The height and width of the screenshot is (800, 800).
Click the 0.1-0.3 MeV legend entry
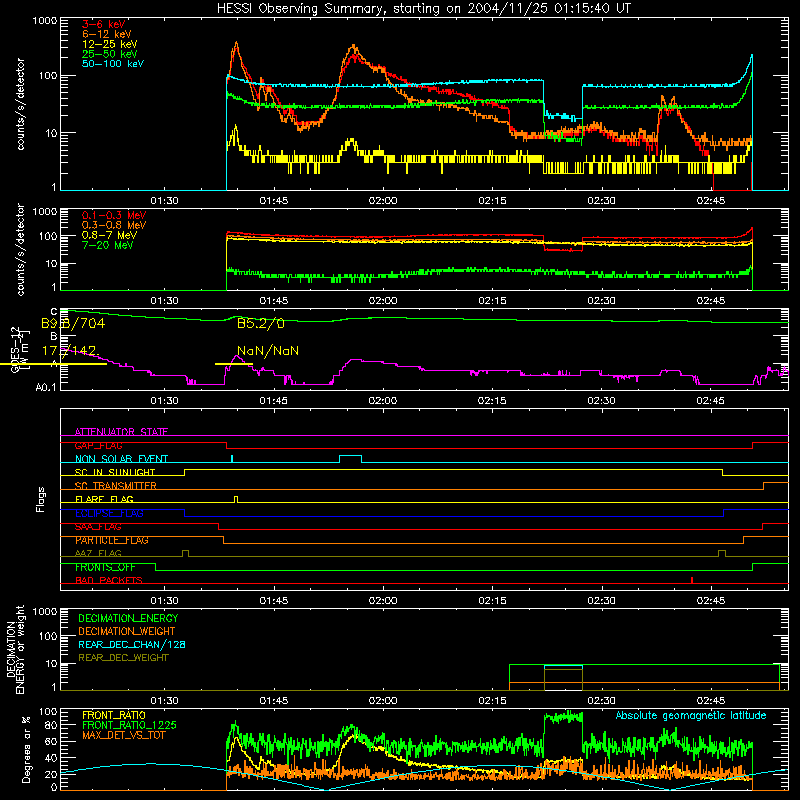pyautogui.click(x=114, y=215)
